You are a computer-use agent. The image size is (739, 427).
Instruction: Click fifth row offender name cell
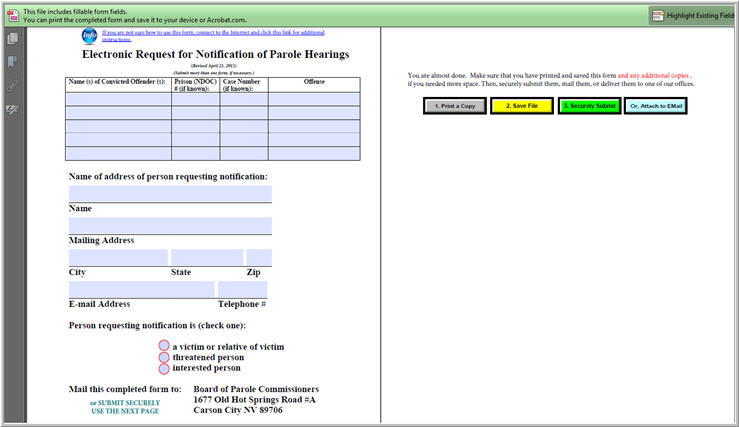[119, 154]
